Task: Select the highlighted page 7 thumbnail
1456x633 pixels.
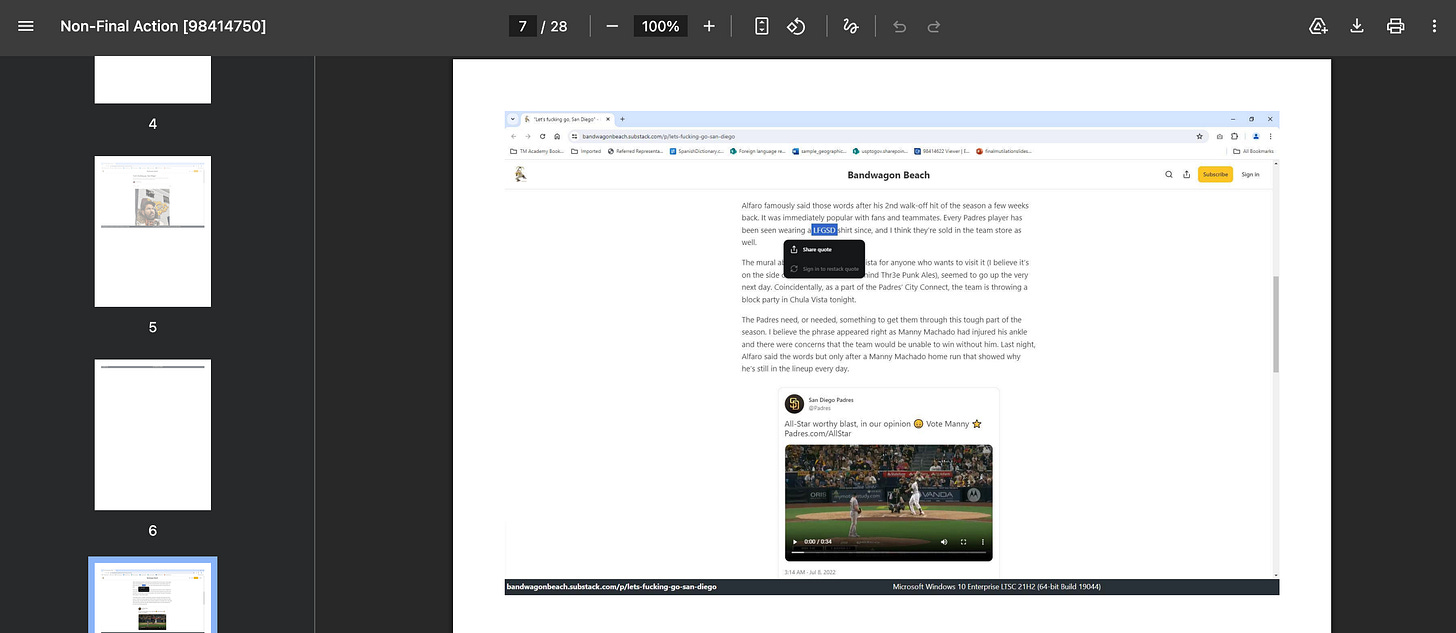Action: coord(153,597)
